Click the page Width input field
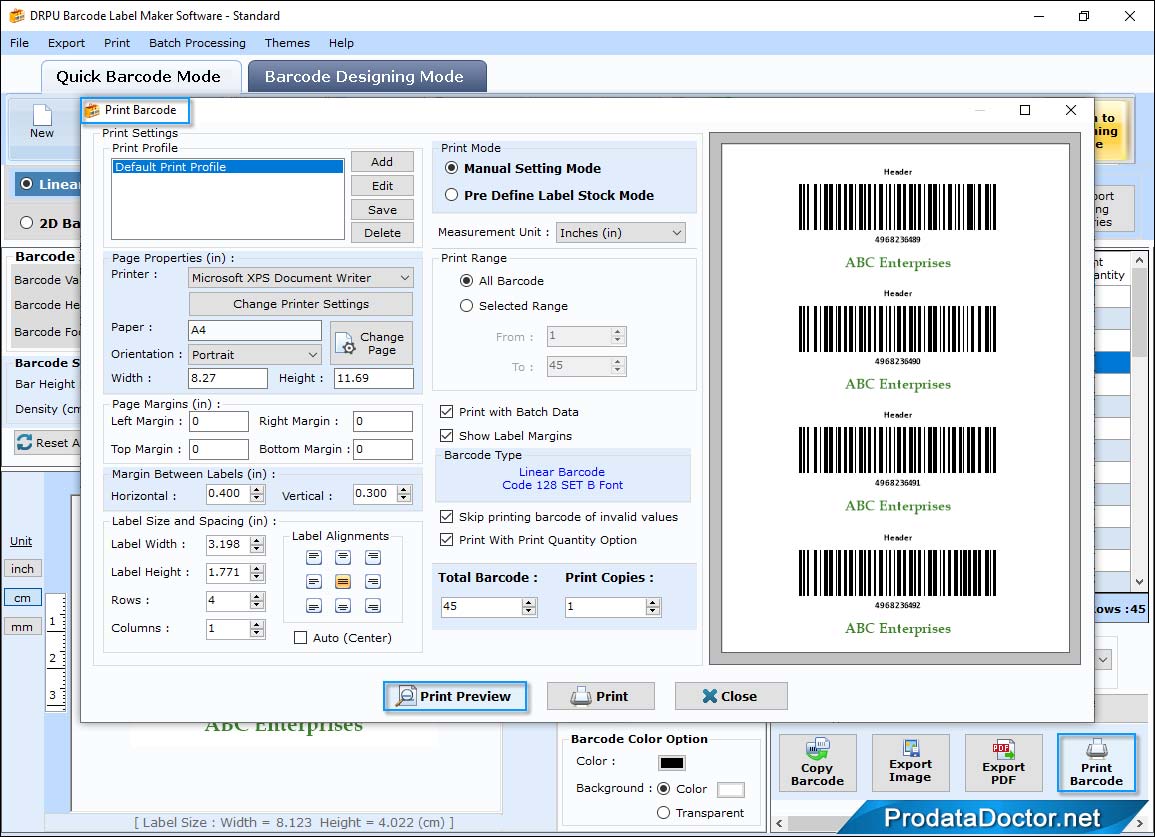Screen dimensions: 1155x837 tap(228, 378)
